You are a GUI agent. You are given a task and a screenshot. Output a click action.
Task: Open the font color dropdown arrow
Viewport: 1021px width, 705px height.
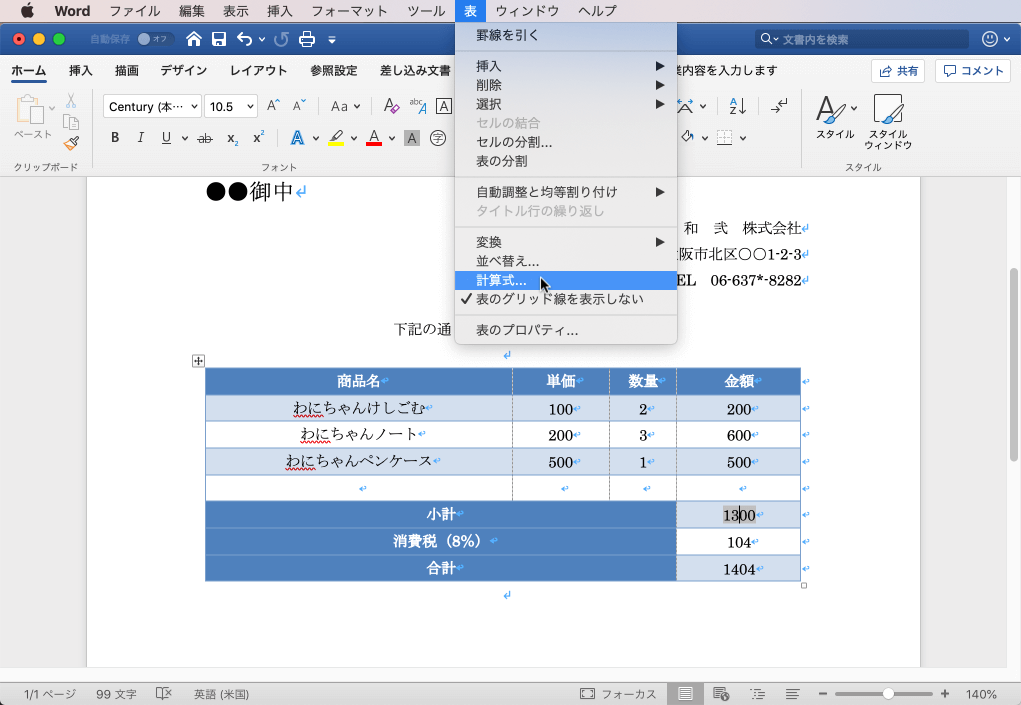(392, 138)
